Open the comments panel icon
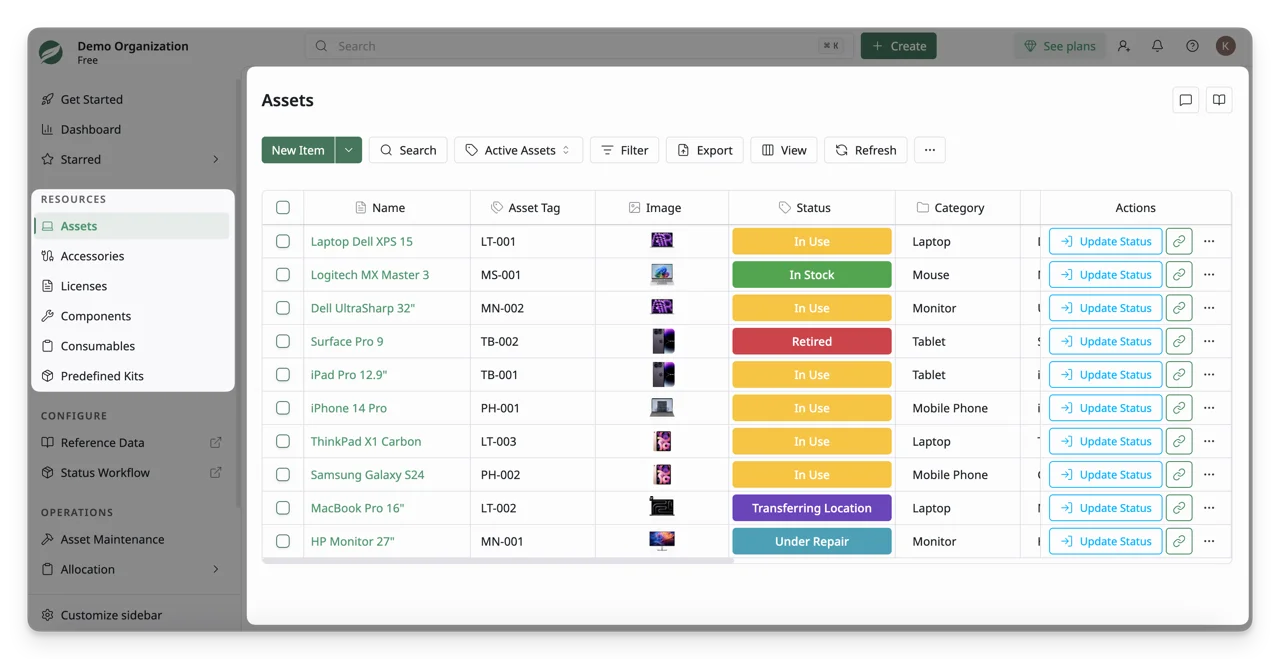The width and height of the screenshot is (1280, 659). [1186, 100]
